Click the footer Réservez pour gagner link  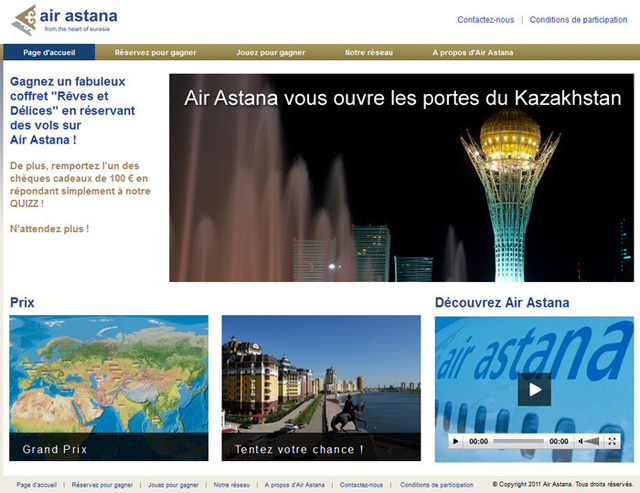click(102, 485)
